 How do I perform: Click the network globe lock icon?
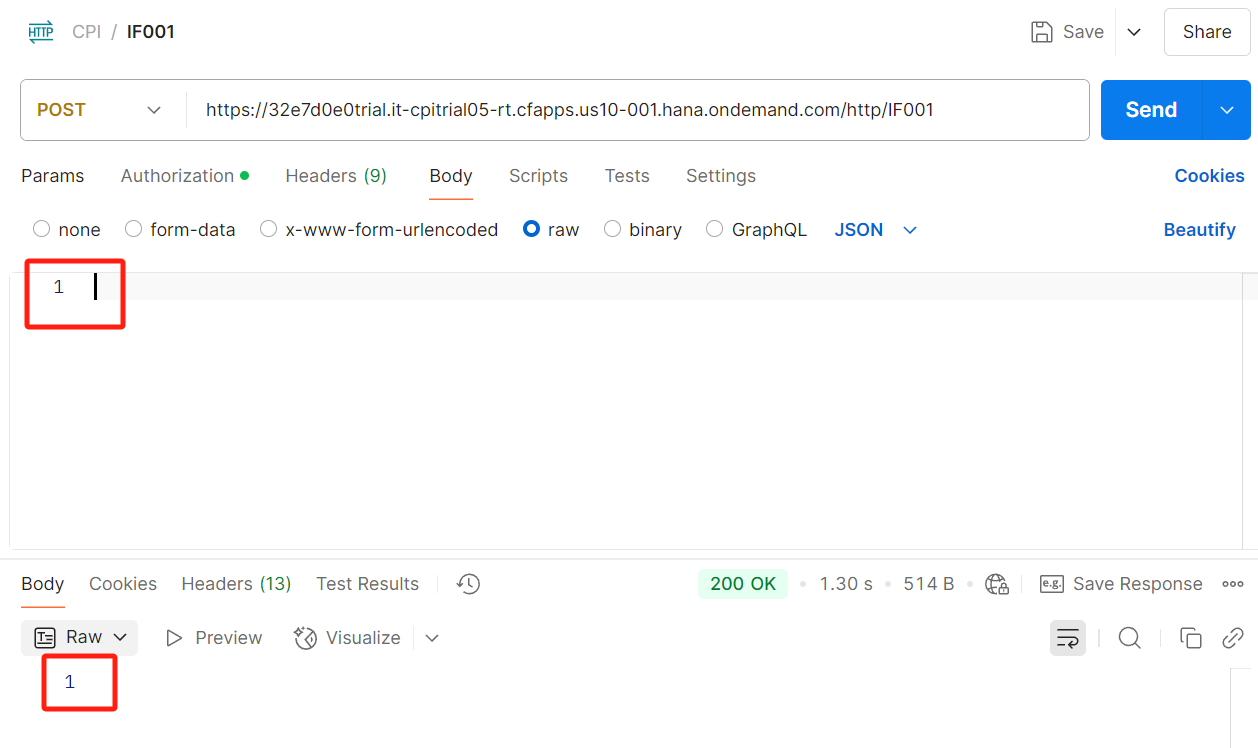coord(997,584)
